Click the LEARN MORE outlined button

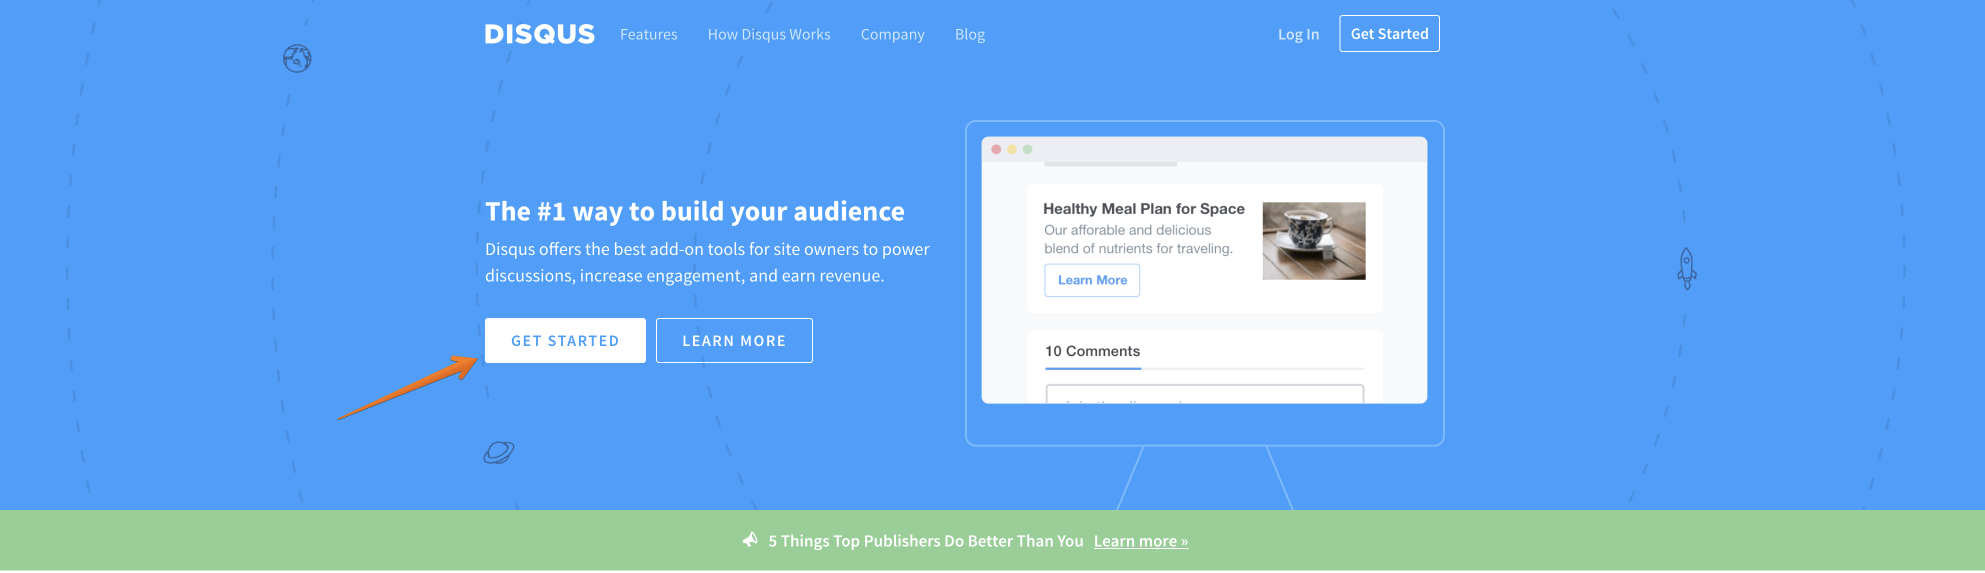[734, 340]
